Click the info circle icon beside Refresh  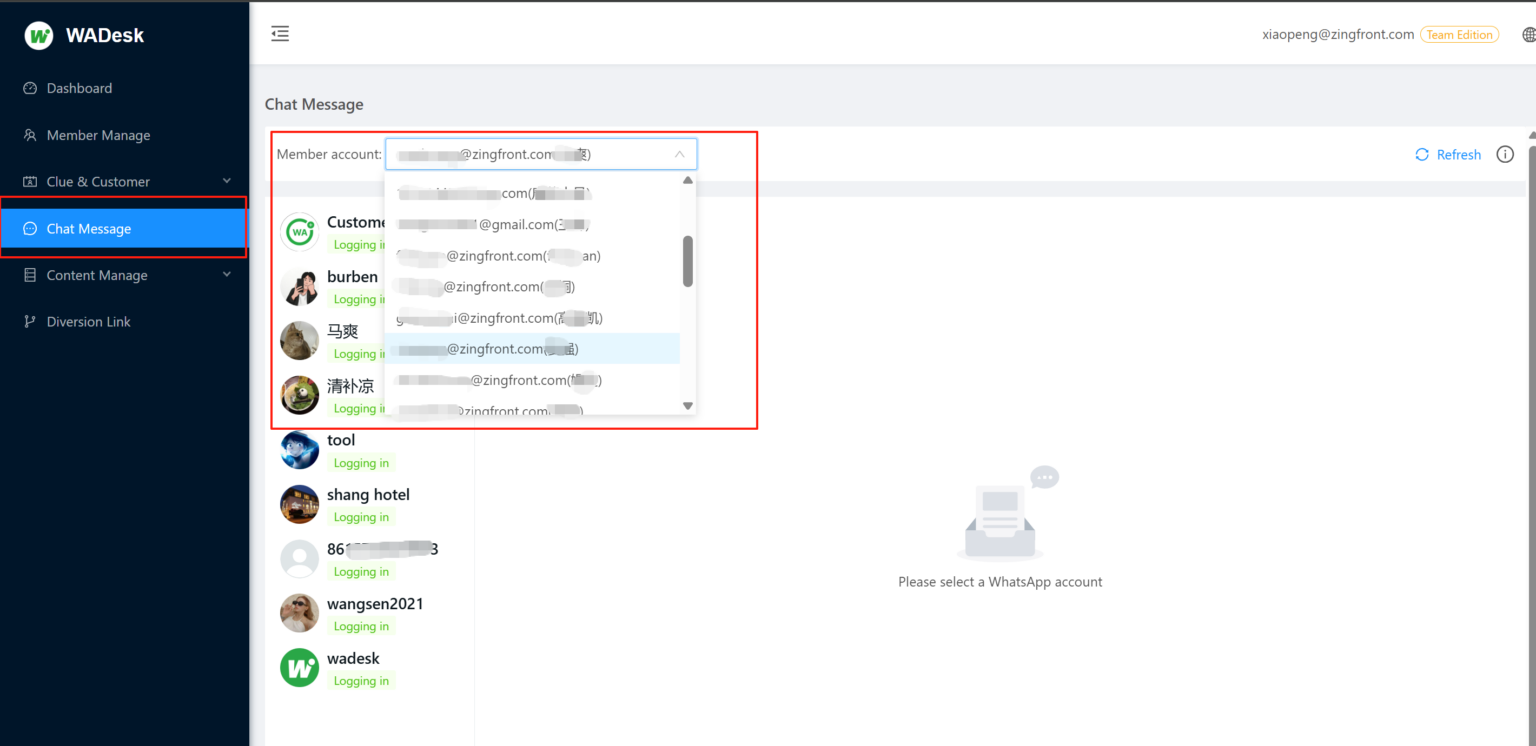point(1505,154)
